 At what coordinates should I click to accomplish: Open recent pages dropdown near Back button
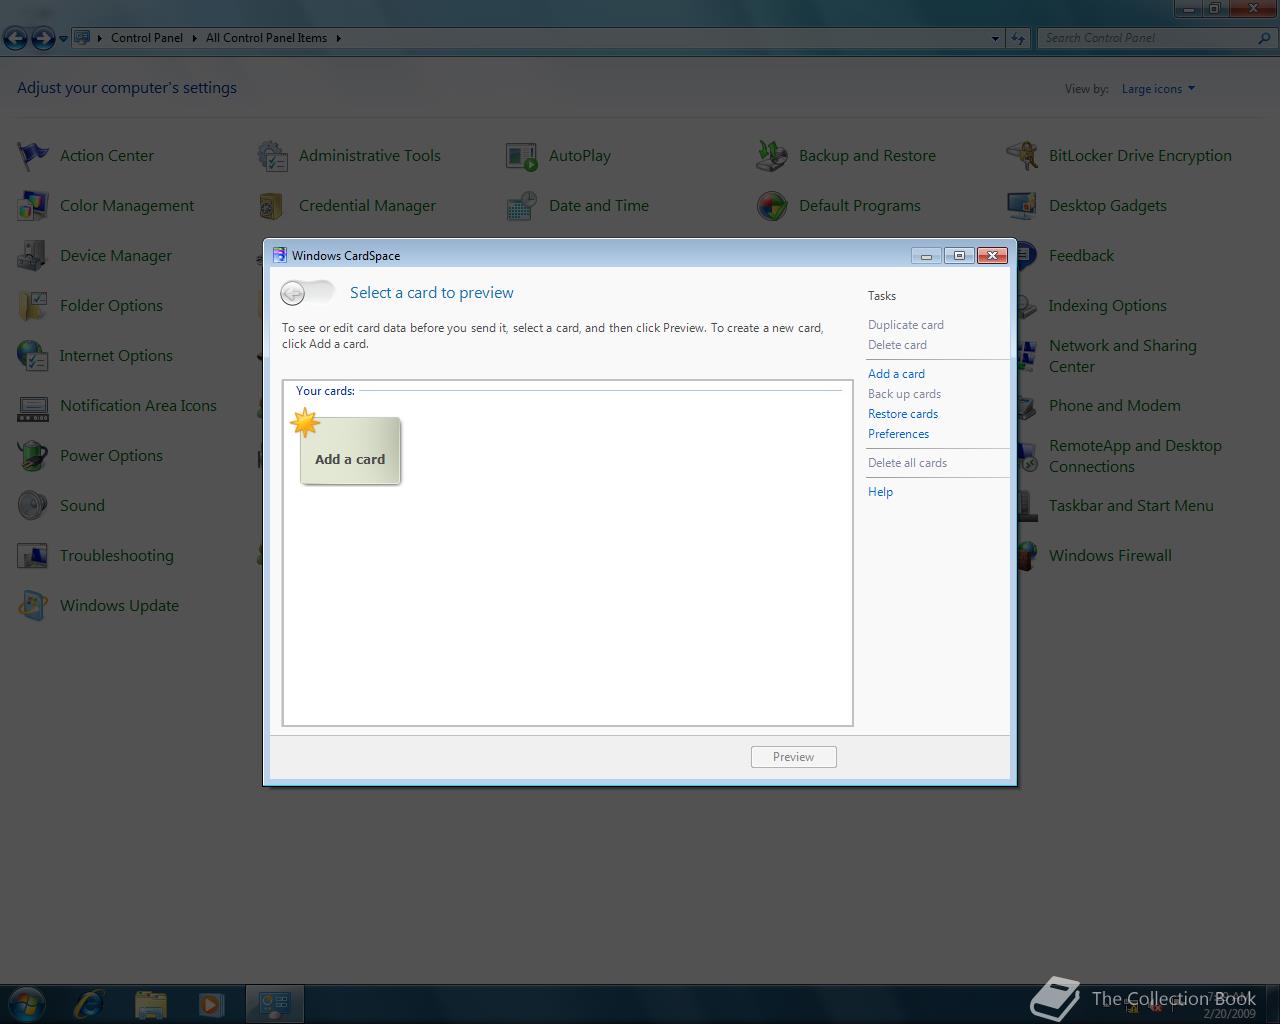[63, 38]
